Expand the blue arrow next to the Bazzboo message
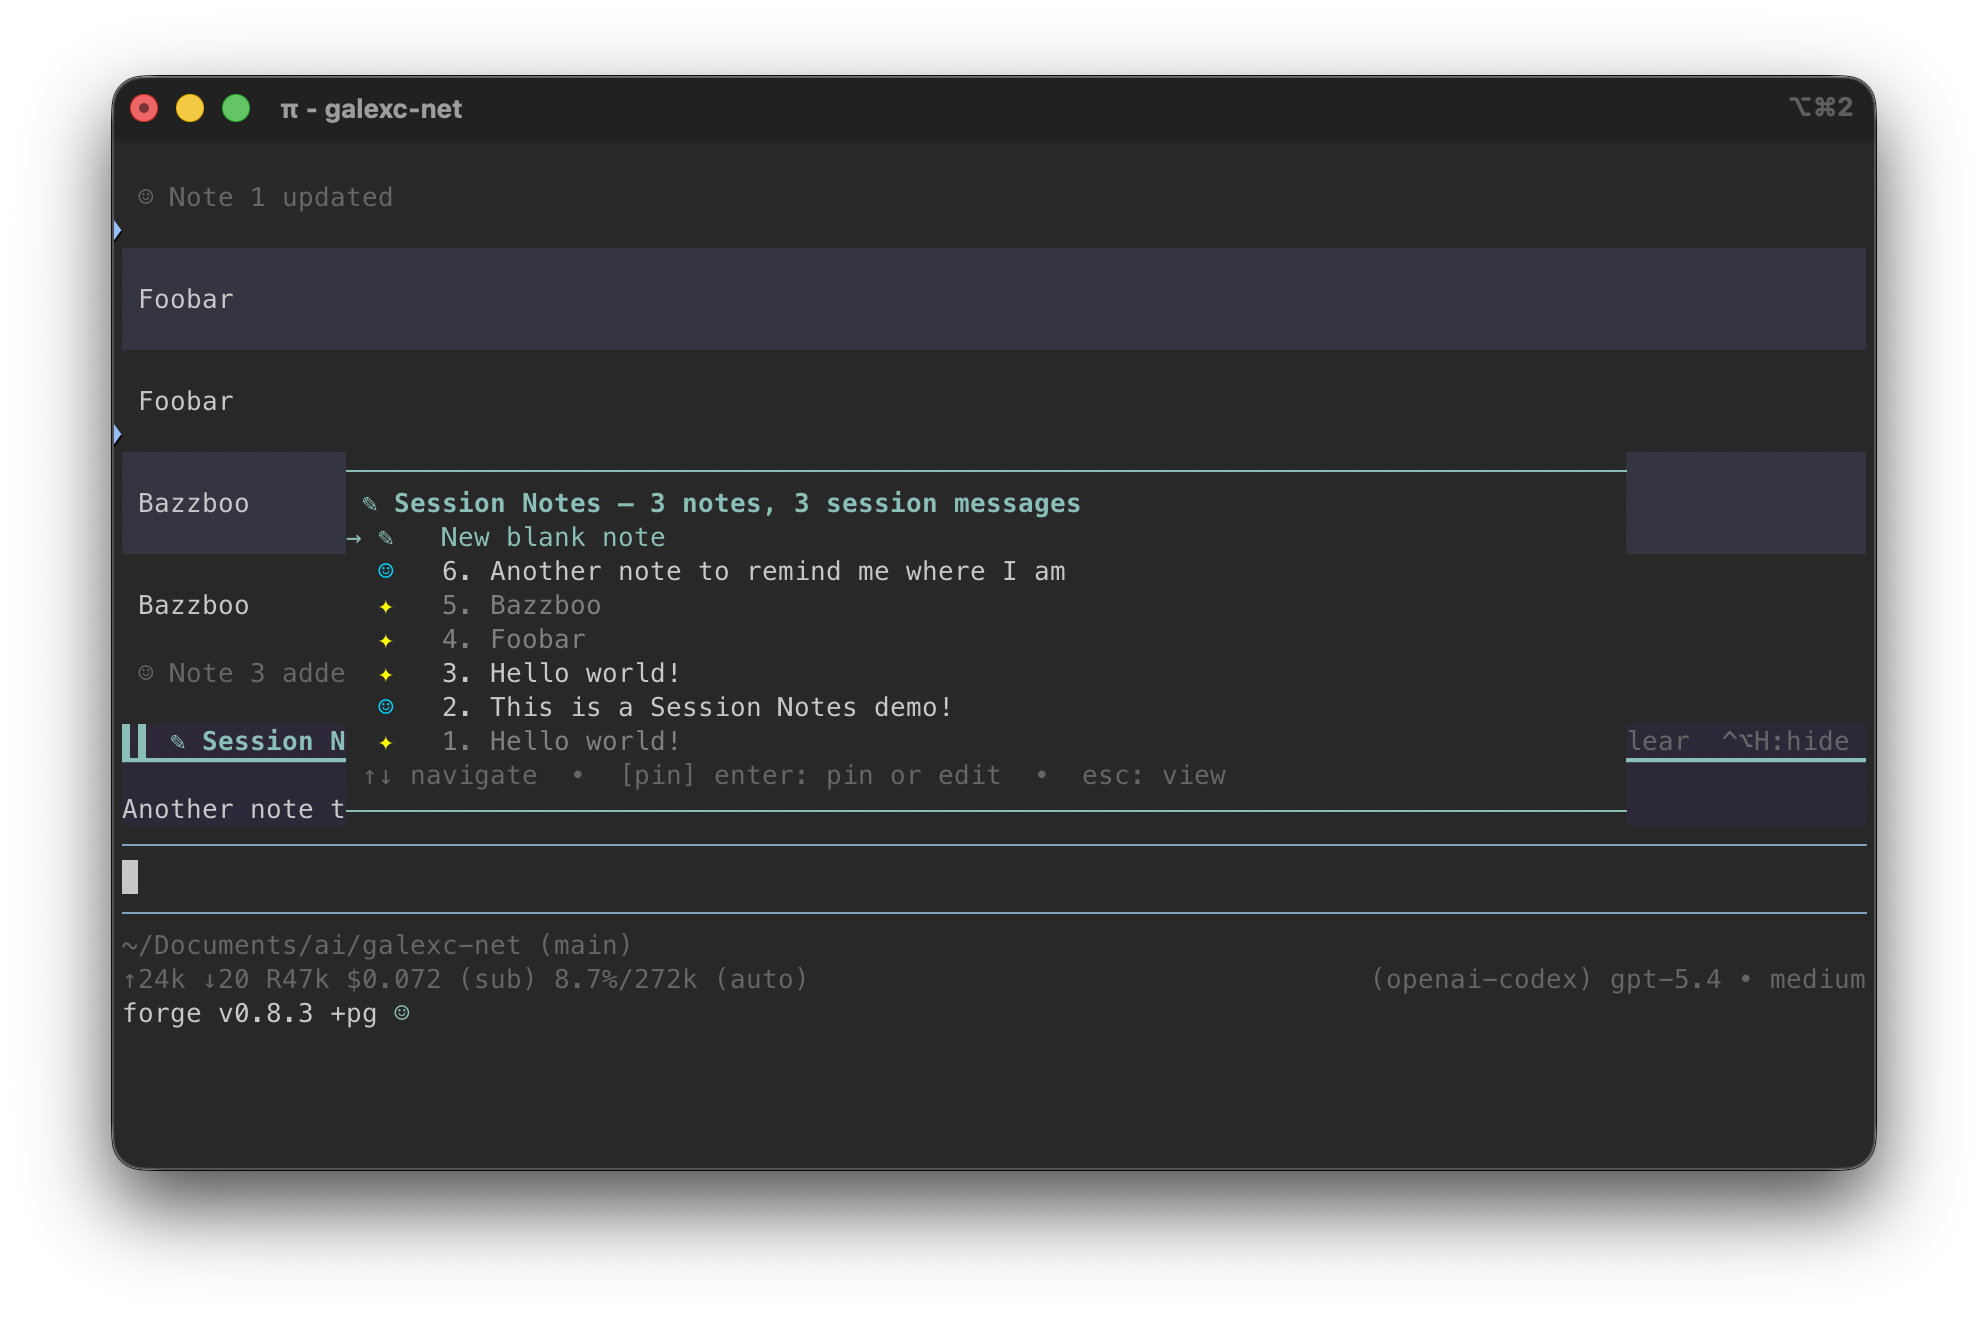Image resolution: width=1988 pixels, height=1318 pixels. (x=117, y=434)
